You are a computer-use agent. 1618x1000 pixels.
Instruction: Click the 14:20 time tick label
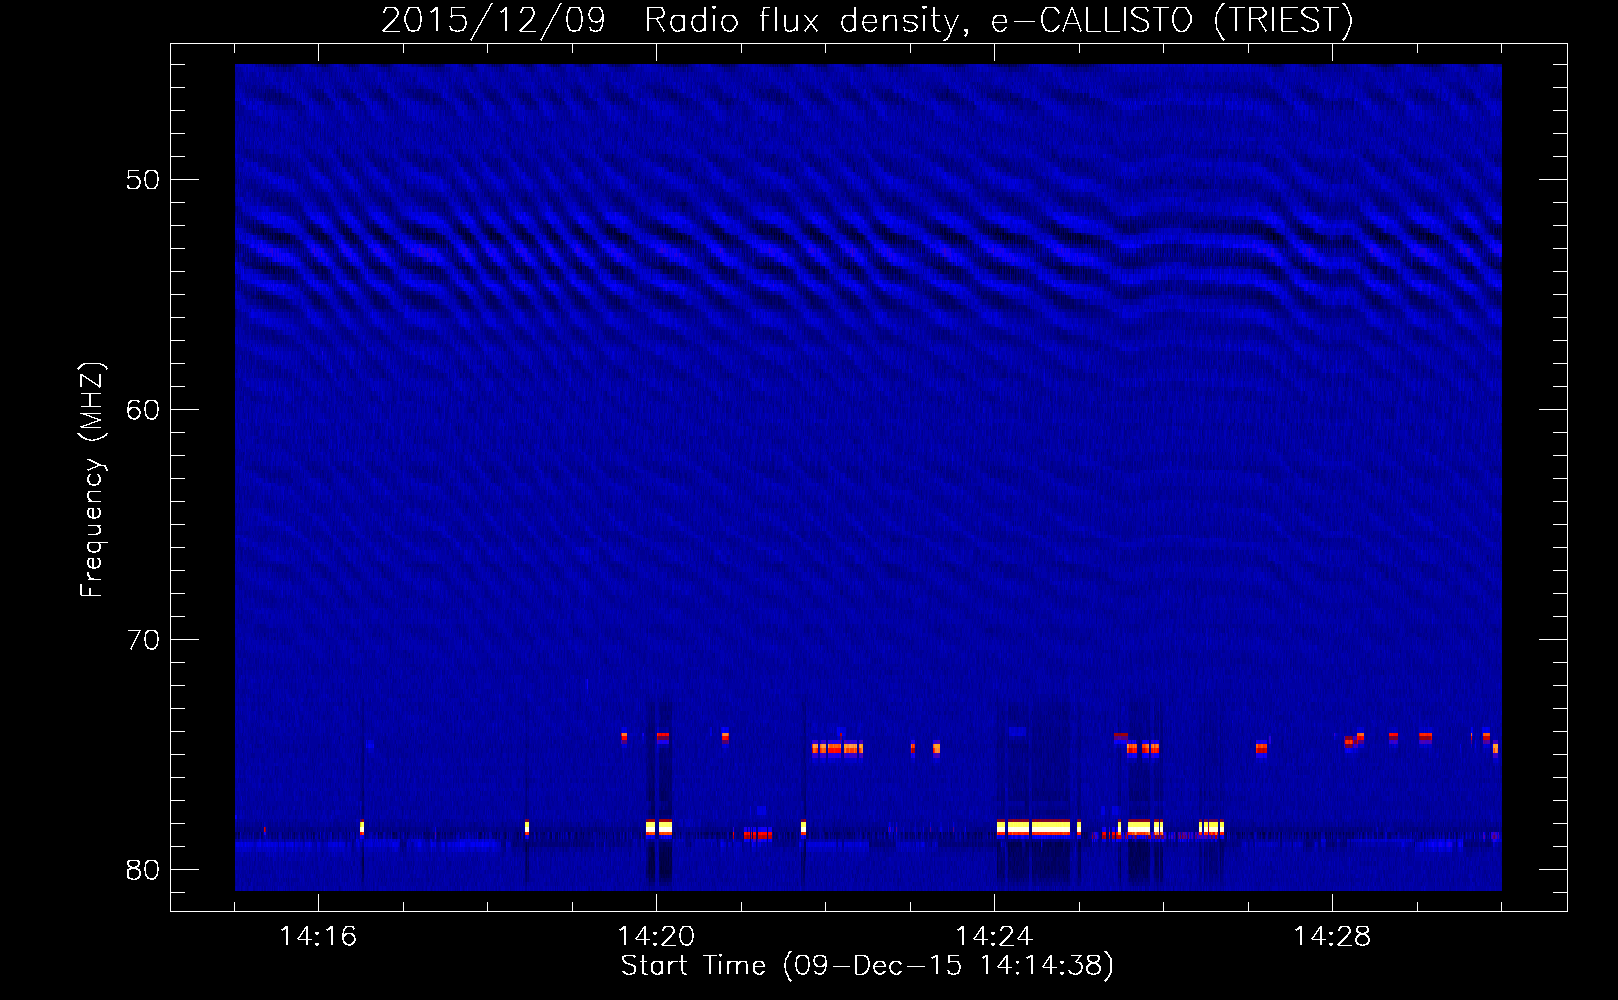[x=656, y=936]
